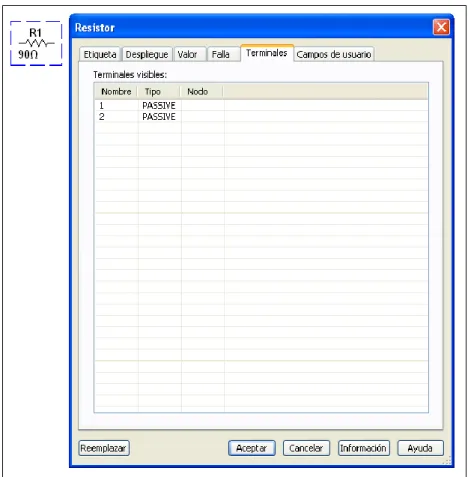Click the Tipo column header

159,92
